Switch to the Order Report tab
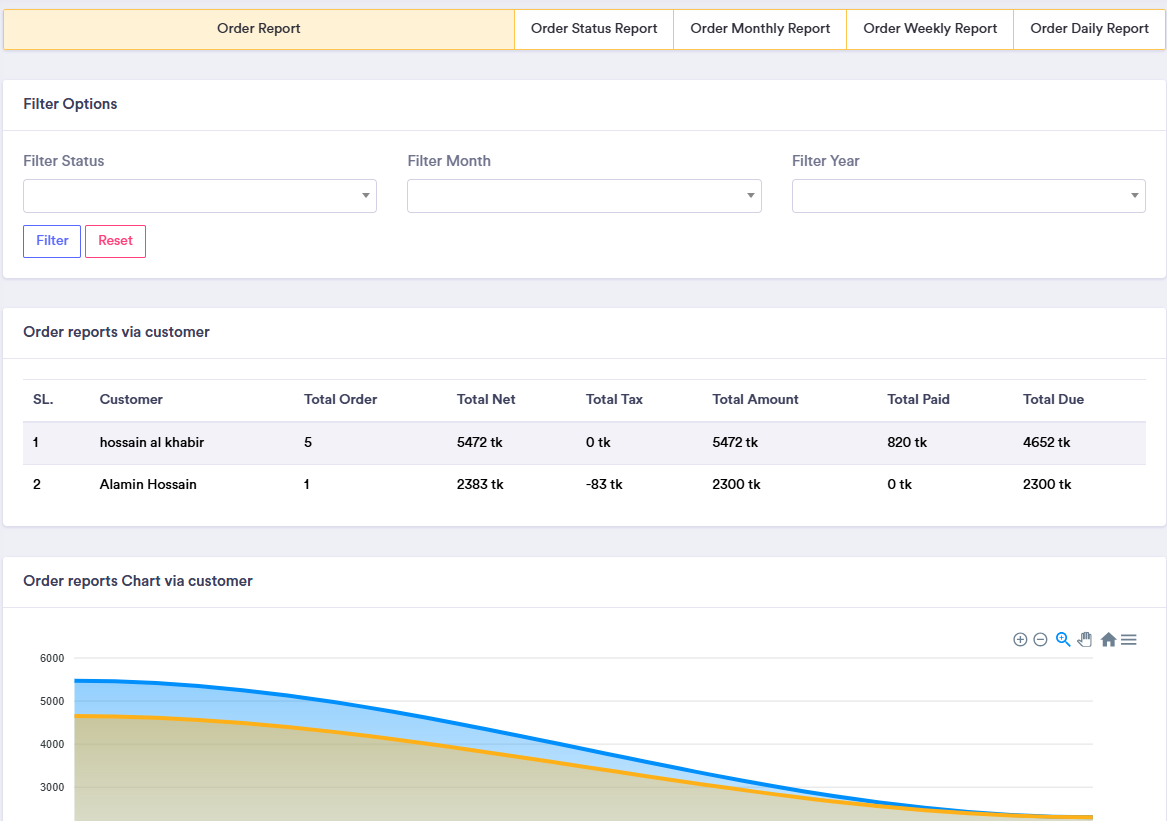Viewport: 1167px width, 821px height. pos(259,29)
